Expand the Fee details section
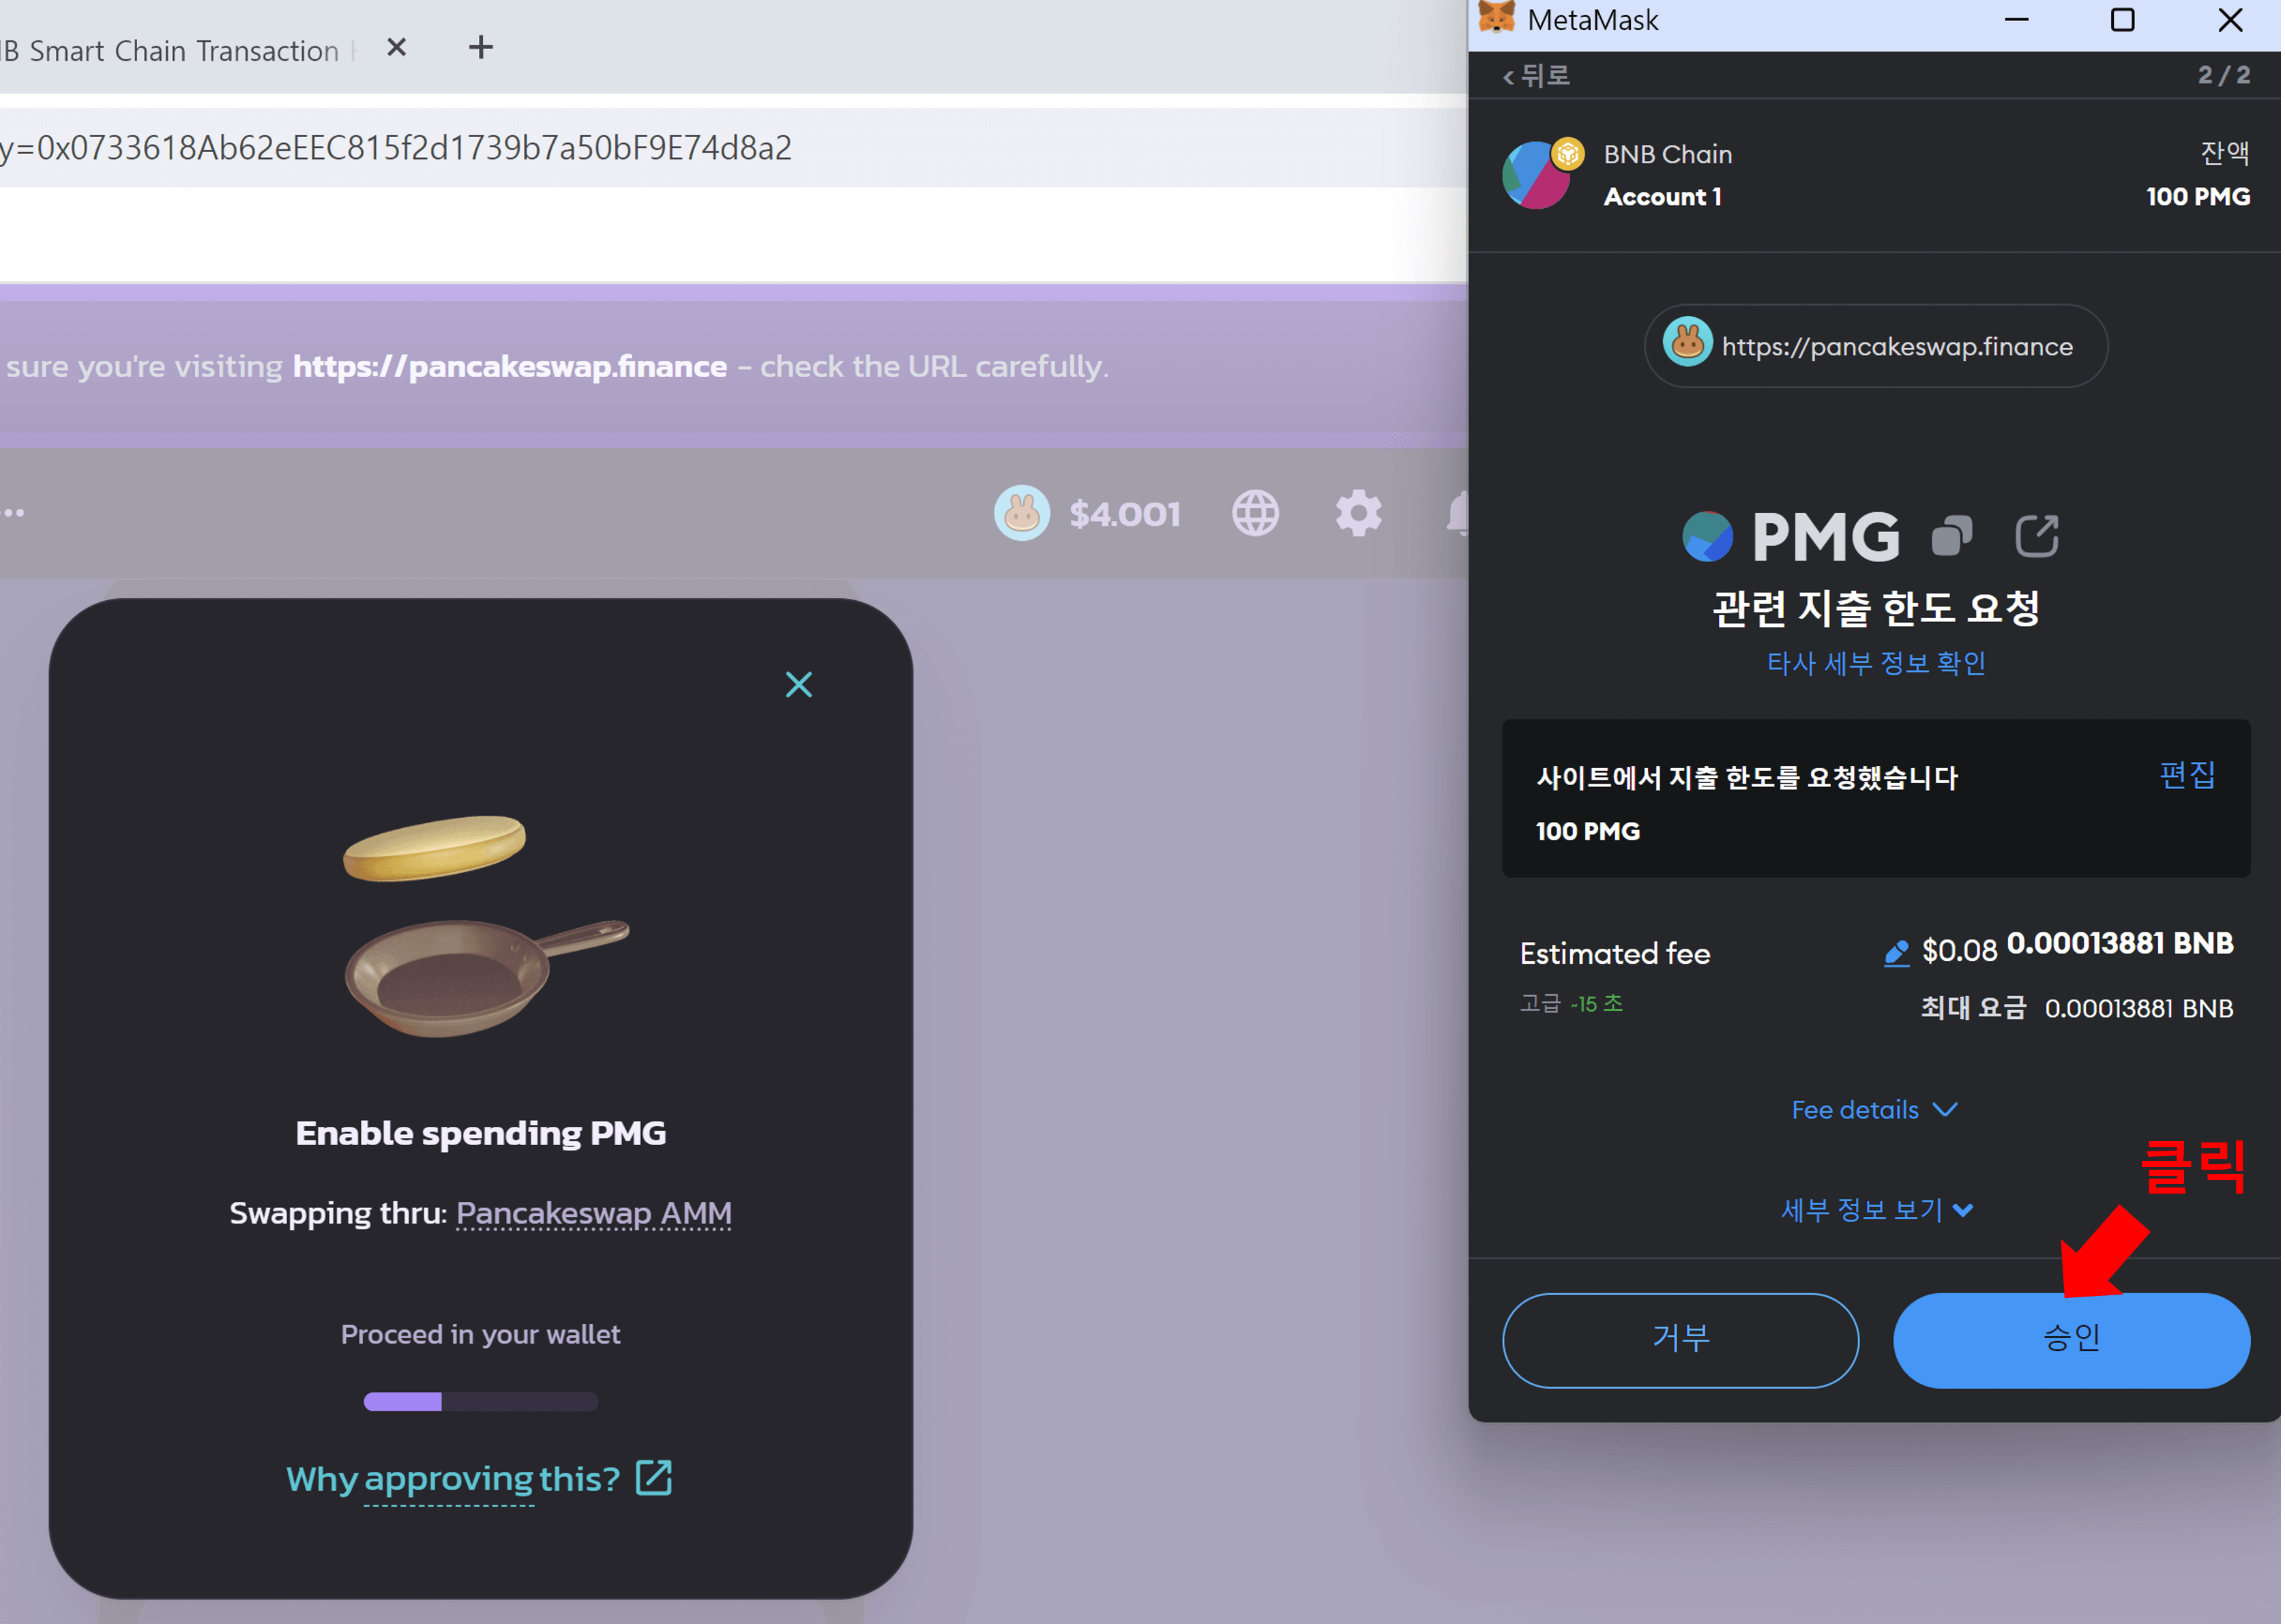Image resolution: width=2285 pixels, height=1624 pixels. (1874, 1109)
